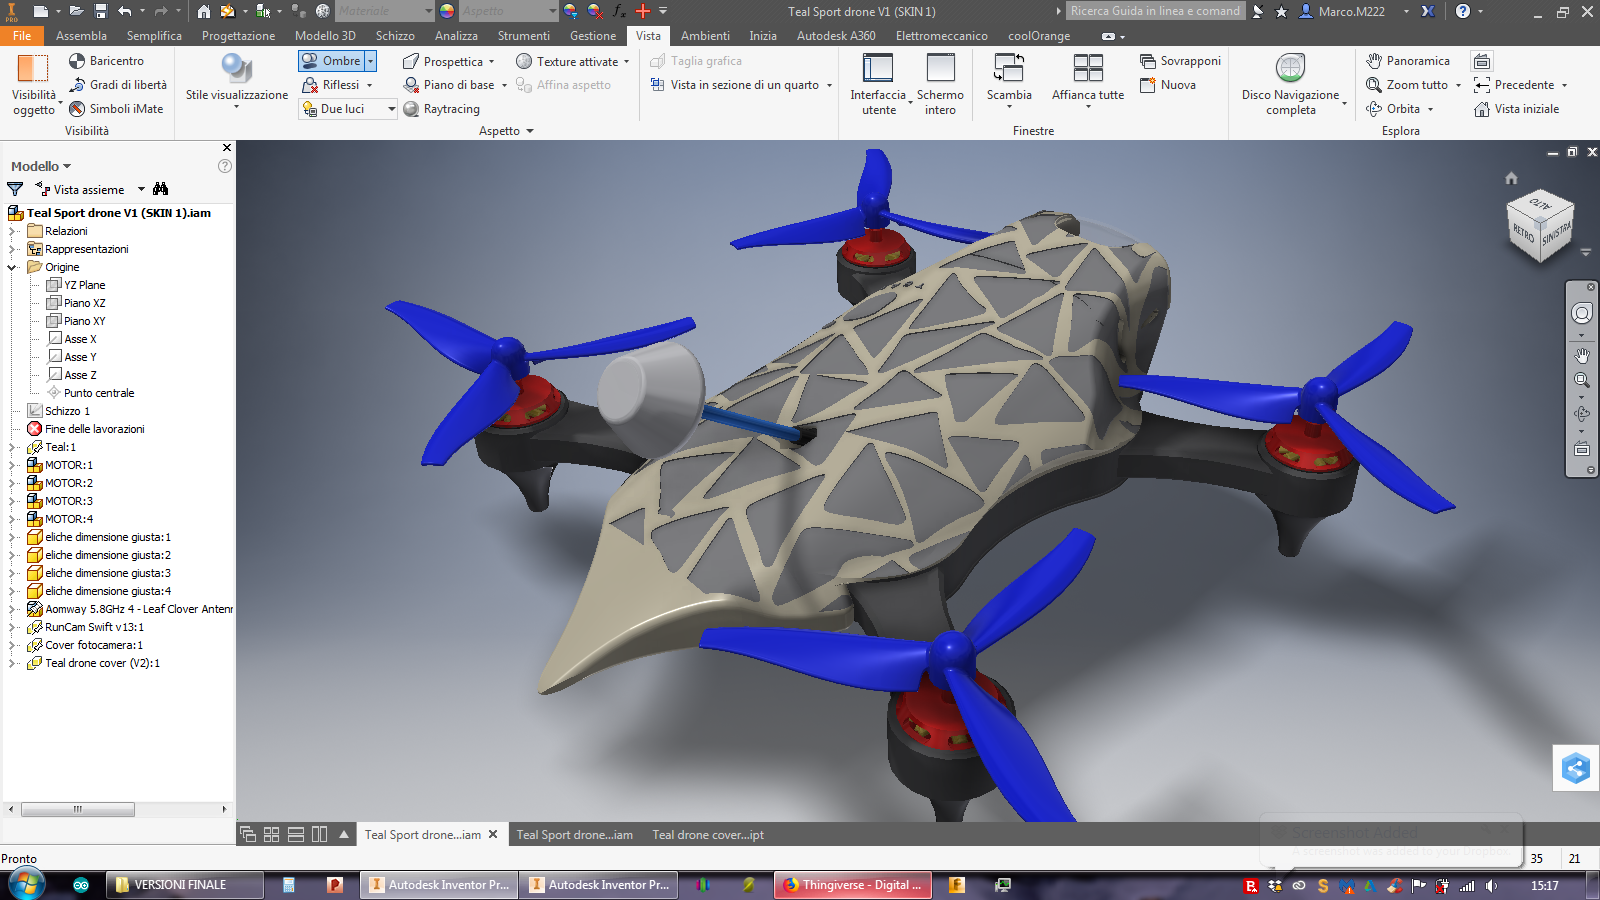Click Scambia to switch windows

[x=1009, y=79]
